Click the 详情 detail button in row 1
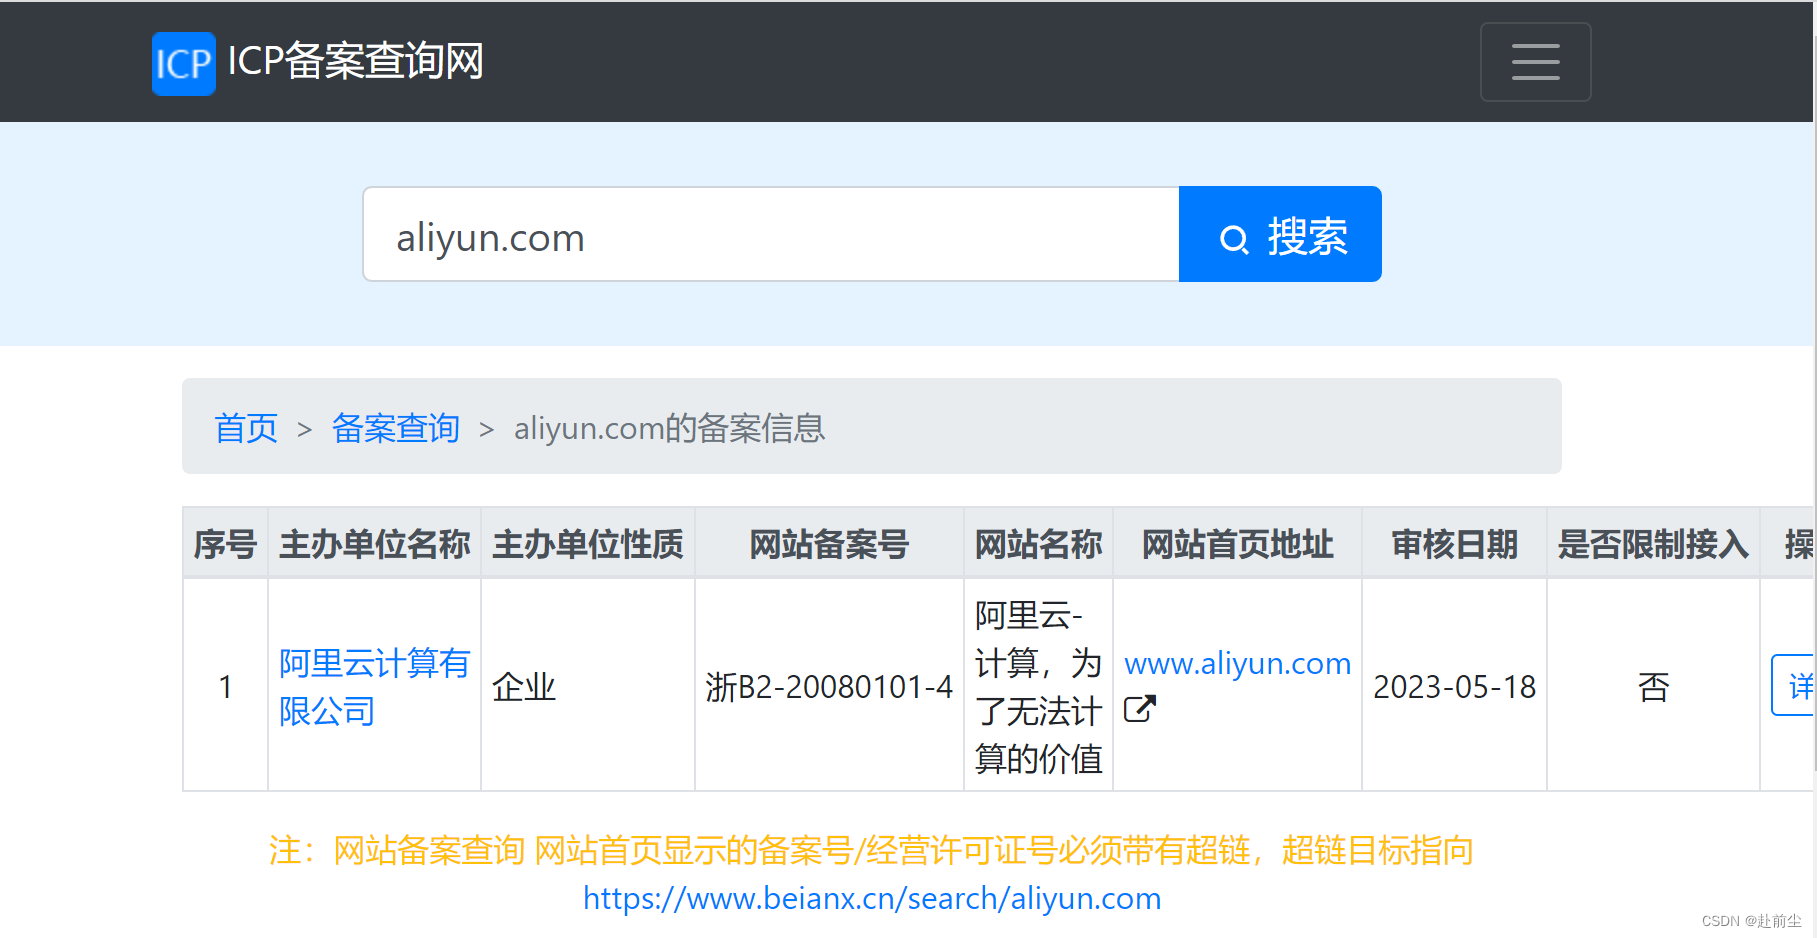1817x938 pixels. click(x=1797, y=686)
